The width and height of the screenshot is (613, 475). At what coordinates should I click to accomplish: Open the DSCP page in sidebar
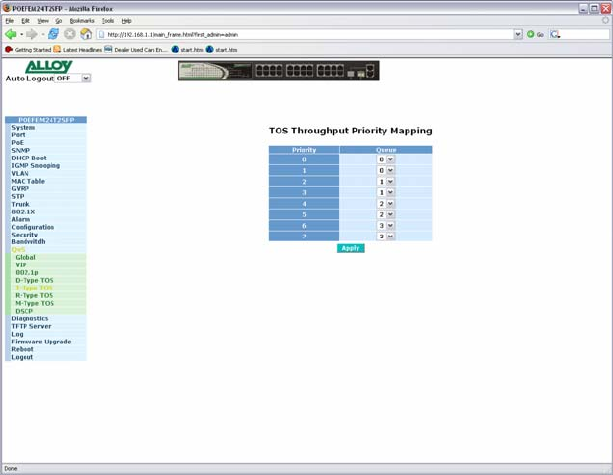(24, 311)
